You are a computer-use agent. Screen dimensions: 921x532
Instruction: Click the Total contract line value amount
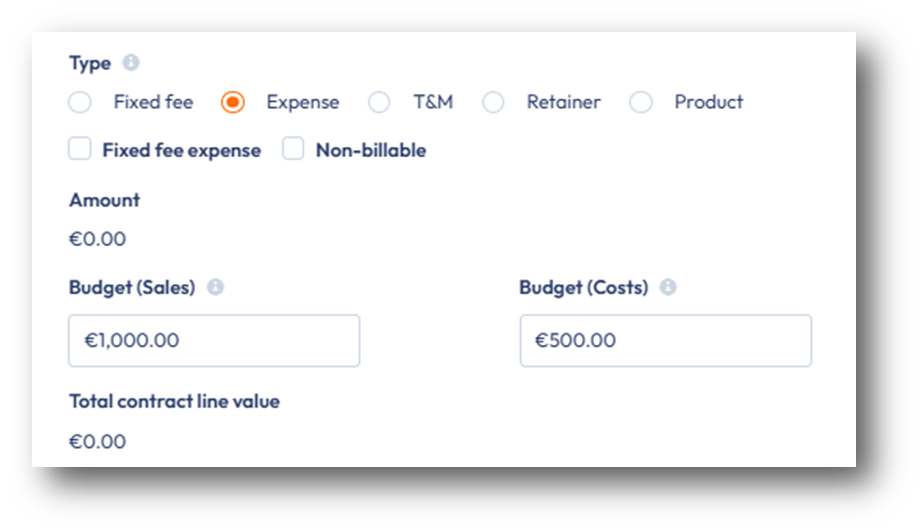(x=97, y=441)
